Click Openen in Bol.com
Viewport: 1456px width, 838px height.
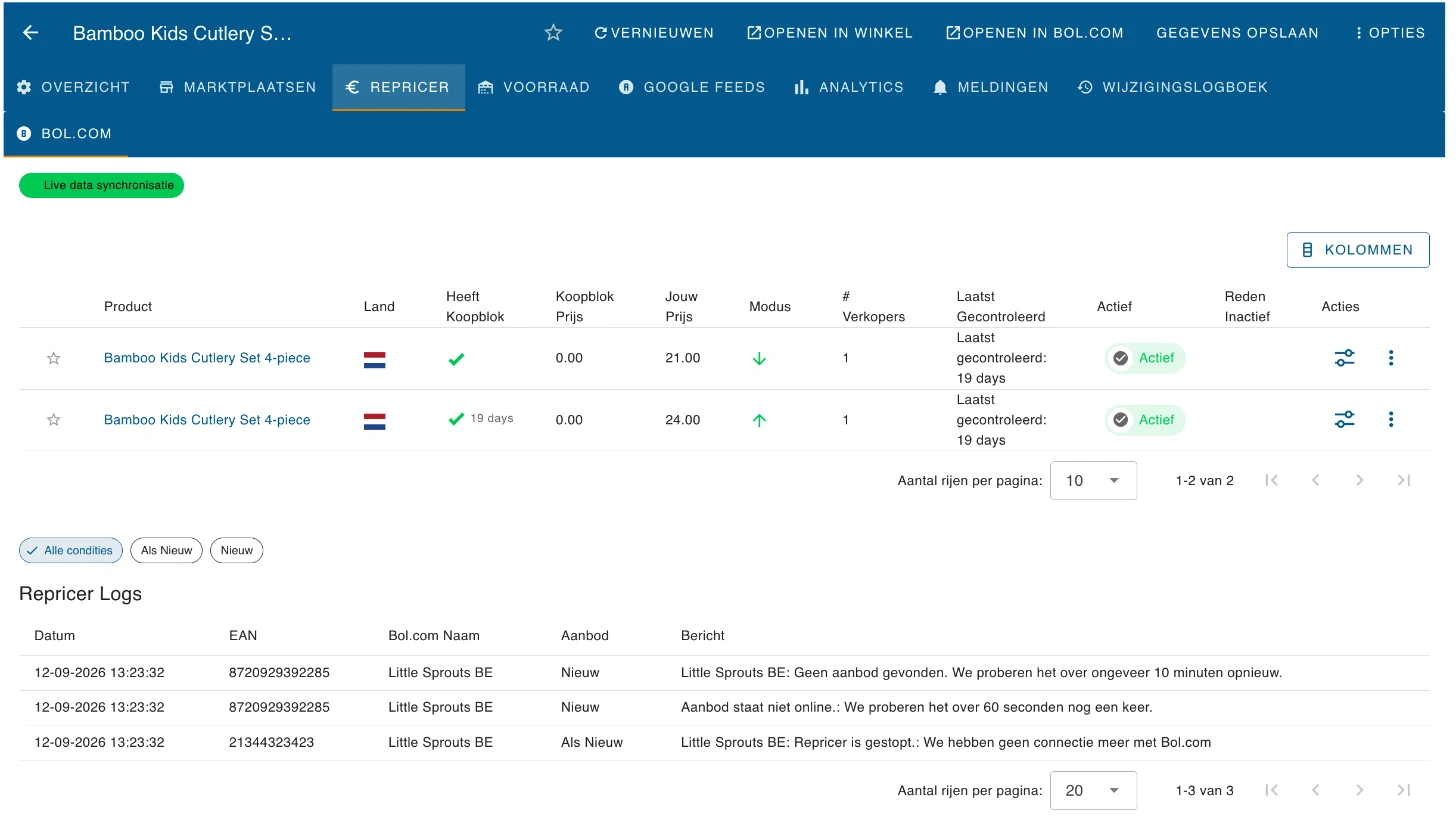pos(1035,33)
